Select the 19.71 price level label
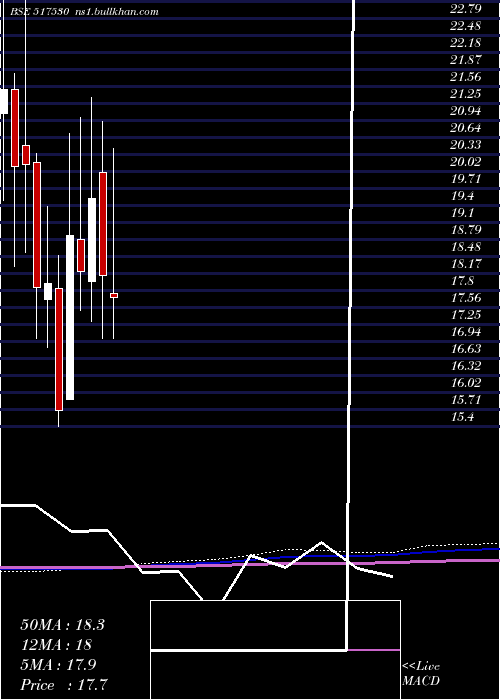This screenshot has height=700, width=500. (465, 179)
